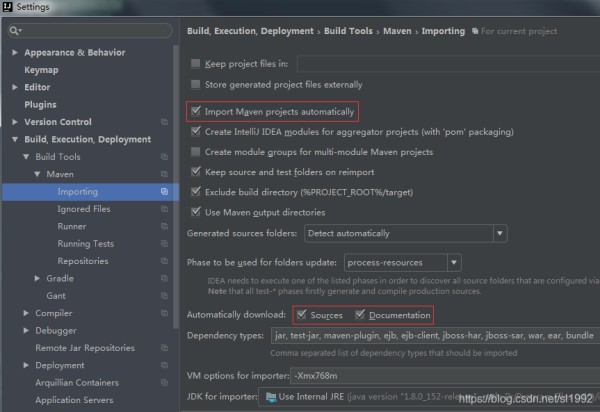Click the project-level icon beside Arquillian Containers
Viewport: 600px width, 412px height.
pos(164,383)
